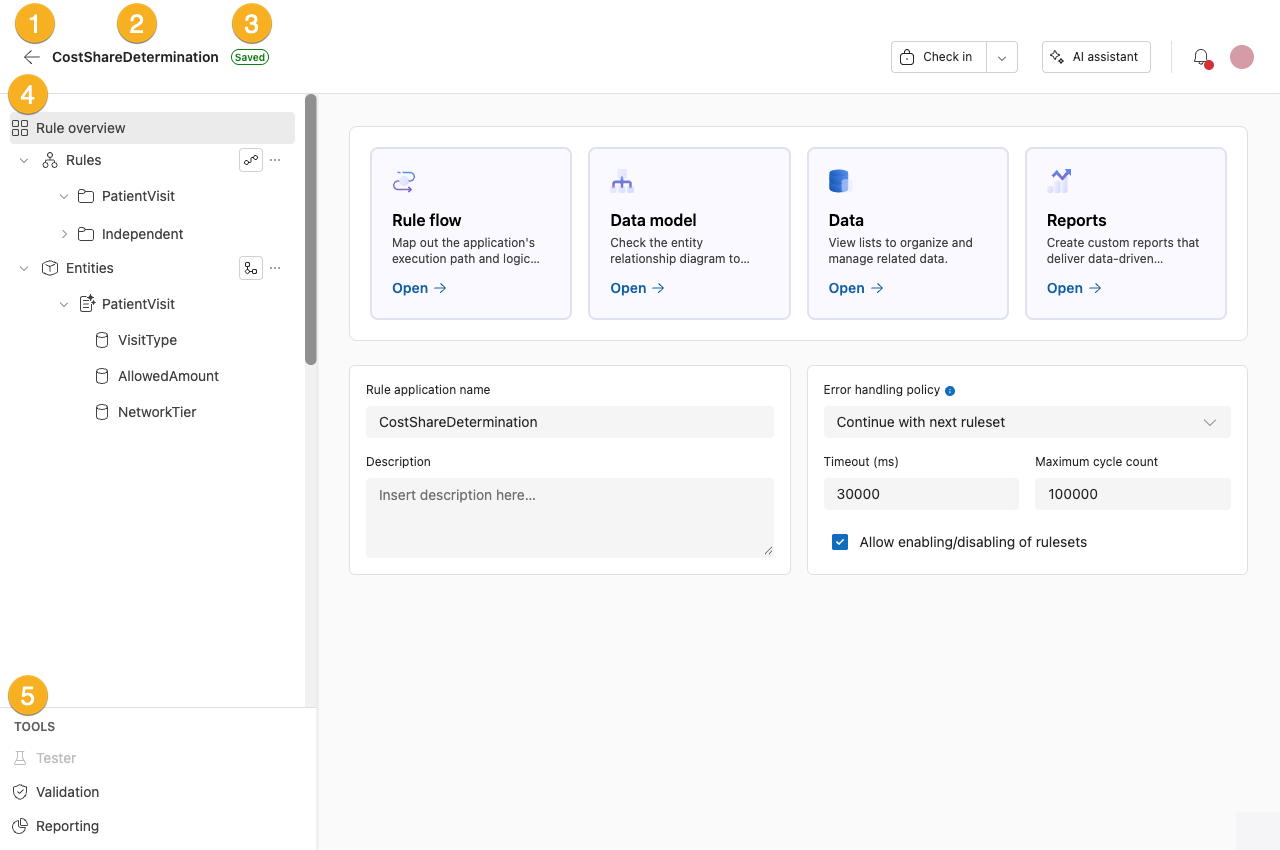Open the Data model entity diagram icon
The image size is (1280, 850).
[621, 181]
